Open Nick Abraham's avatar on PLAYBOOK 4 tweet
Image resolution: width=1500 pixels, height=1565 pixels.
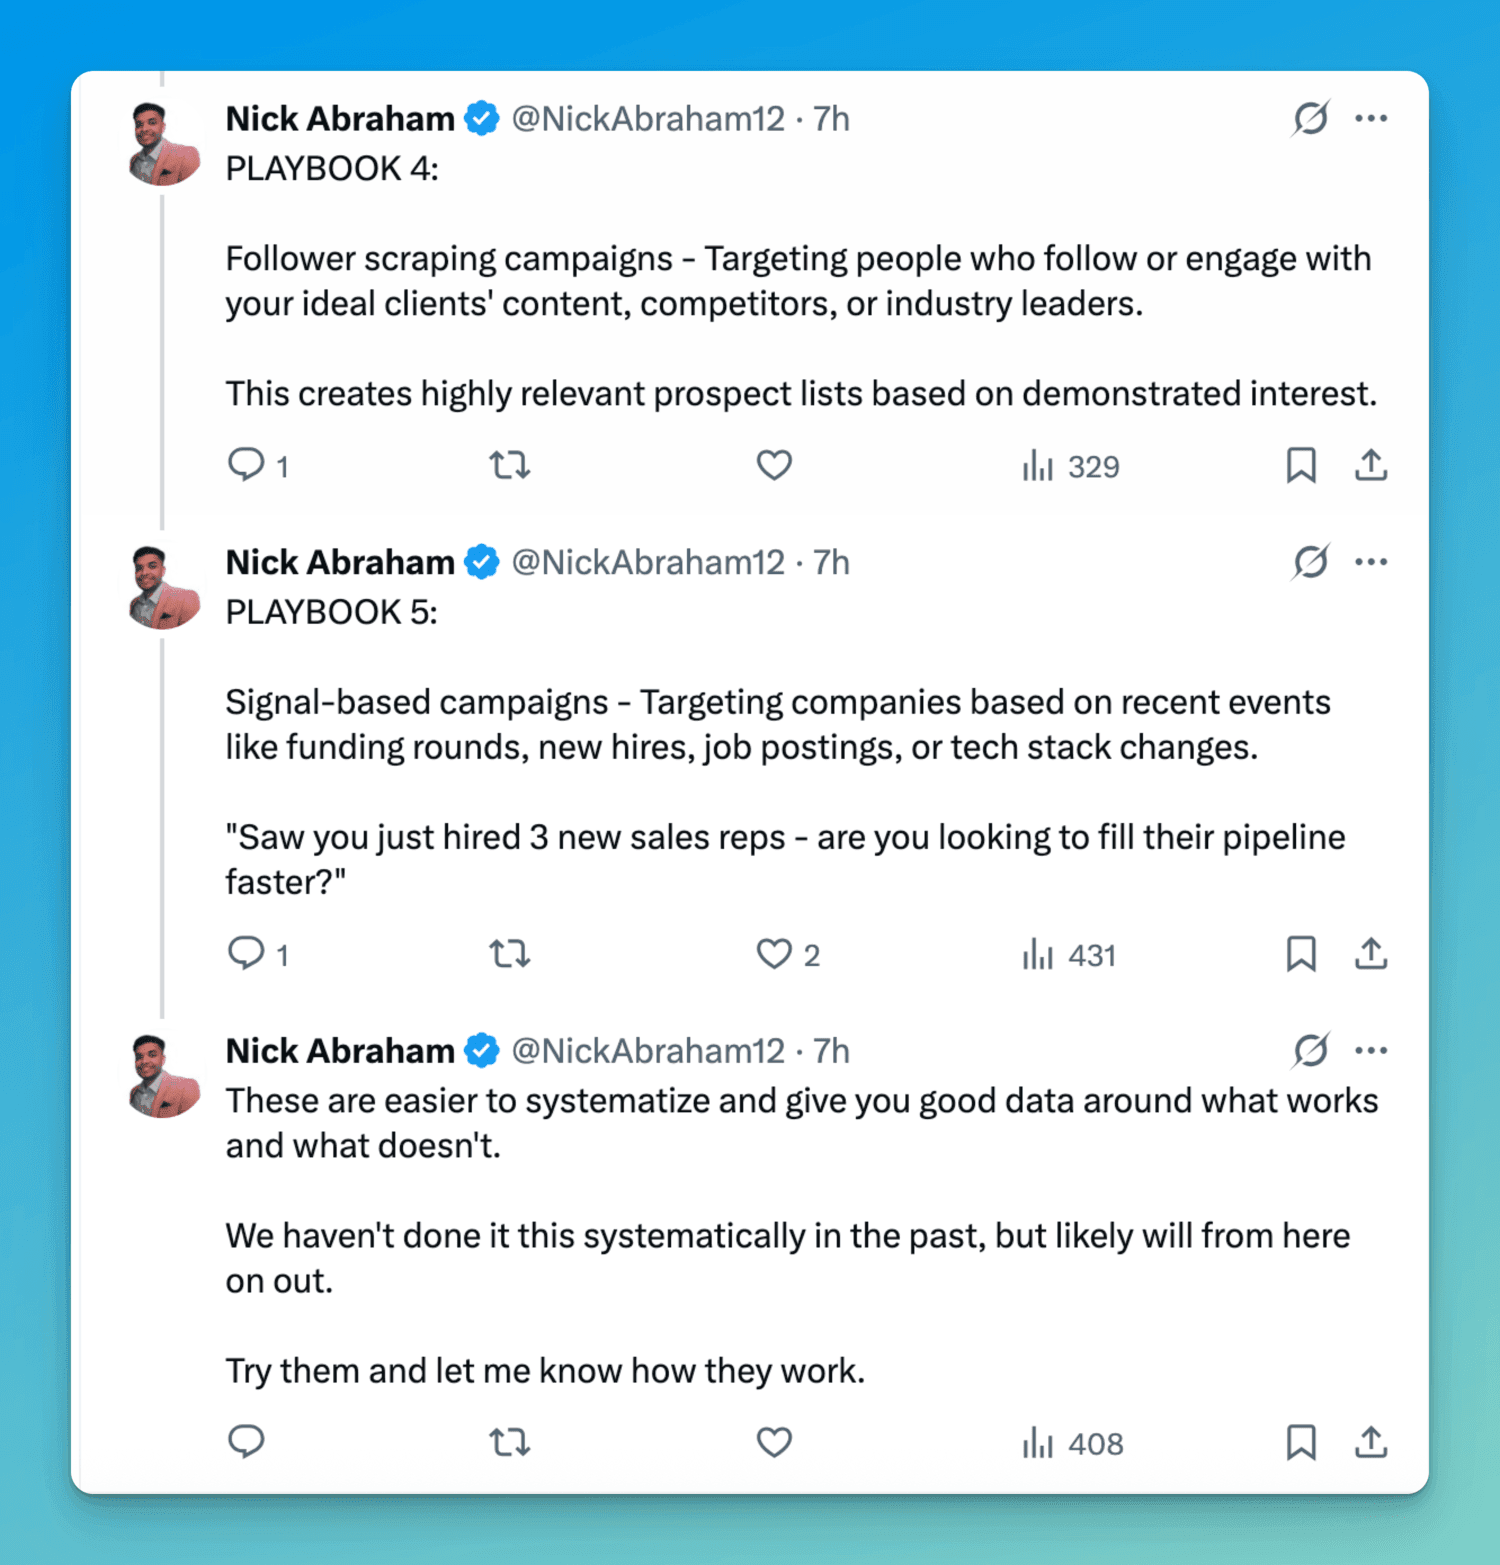(x=164, y=144)
